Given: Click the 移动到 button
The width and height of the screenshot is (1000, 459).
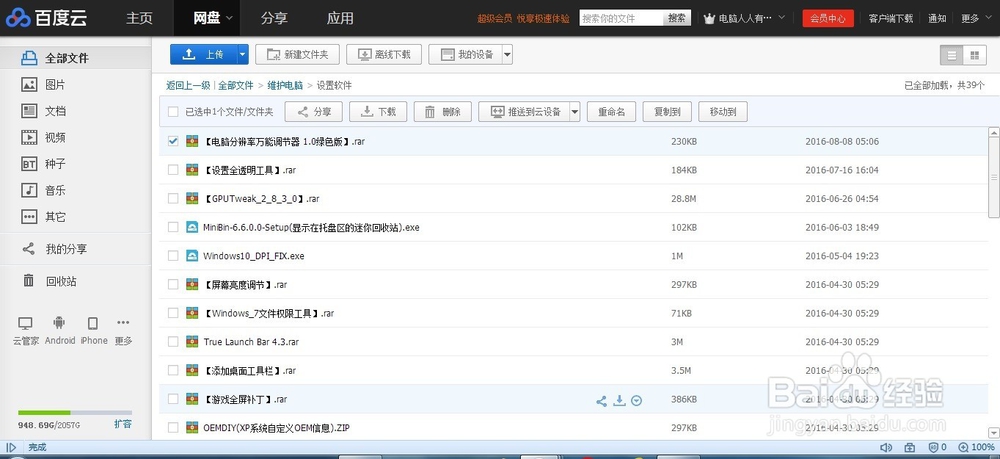Looking at the screenshot, I should (x=723, y=112).
